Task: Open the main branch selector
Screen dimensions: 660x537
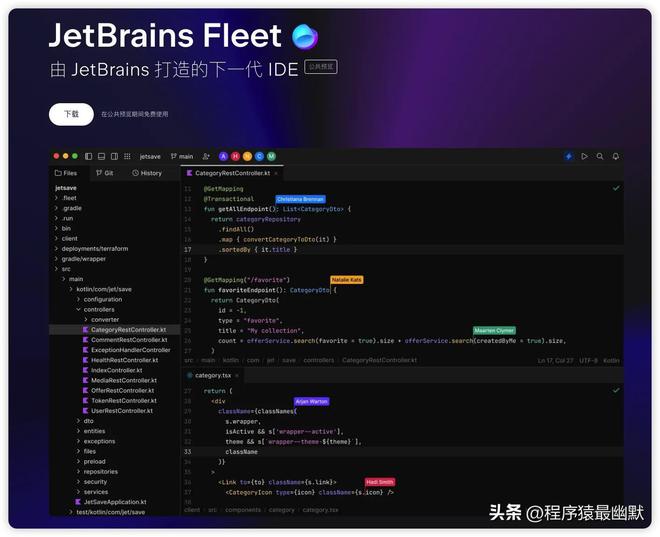Action: point(182,157)
